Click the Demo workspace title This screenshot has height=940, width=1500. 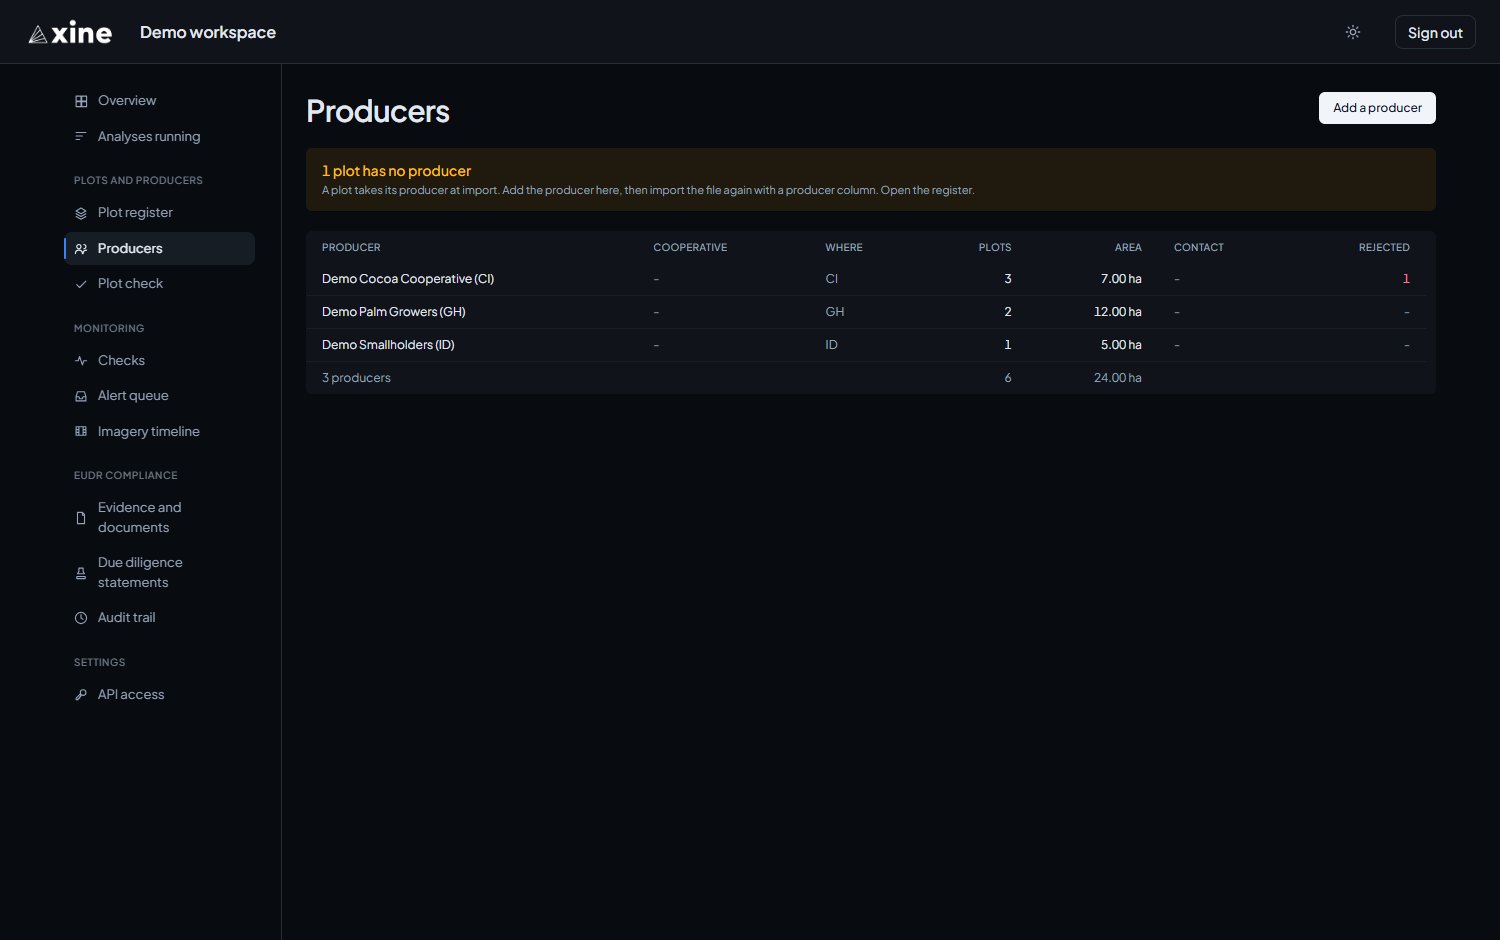(208, 32)
